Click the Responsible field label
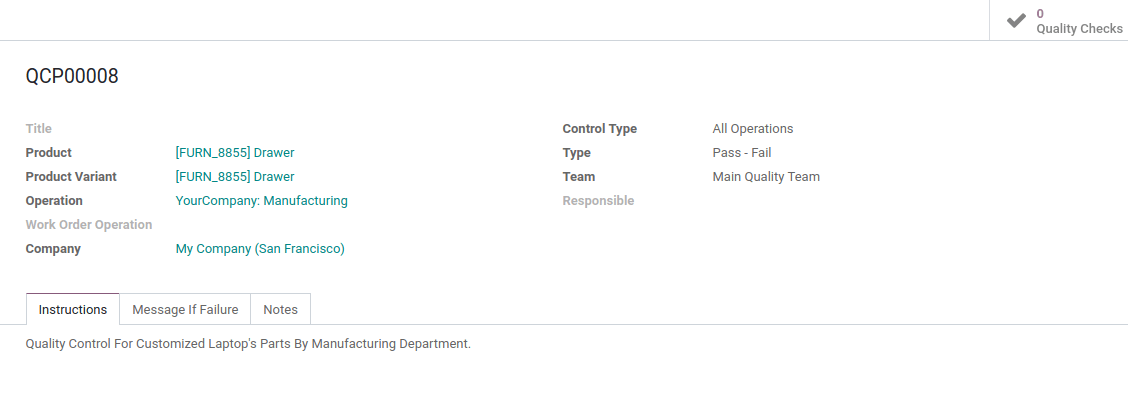 (599, 201)
